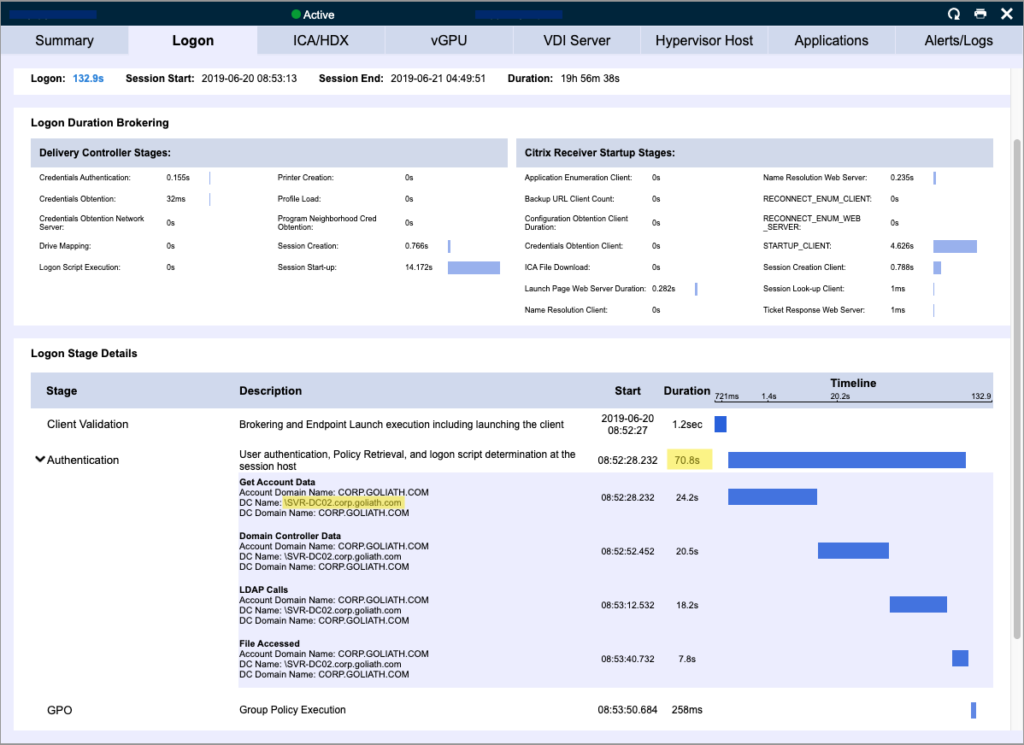Click the STARTUP_CLIENT duration bar
The height and width of the screenshot is (745, 1024).
955,245
